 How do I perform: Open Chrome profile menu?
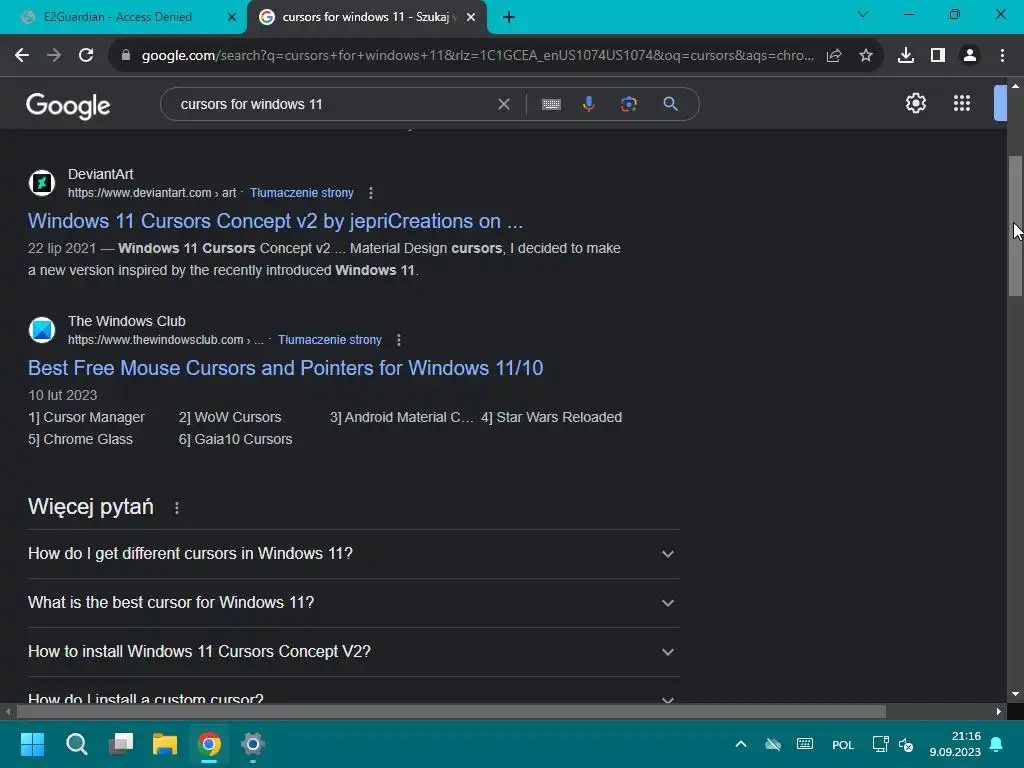click(x=970, y=56)
